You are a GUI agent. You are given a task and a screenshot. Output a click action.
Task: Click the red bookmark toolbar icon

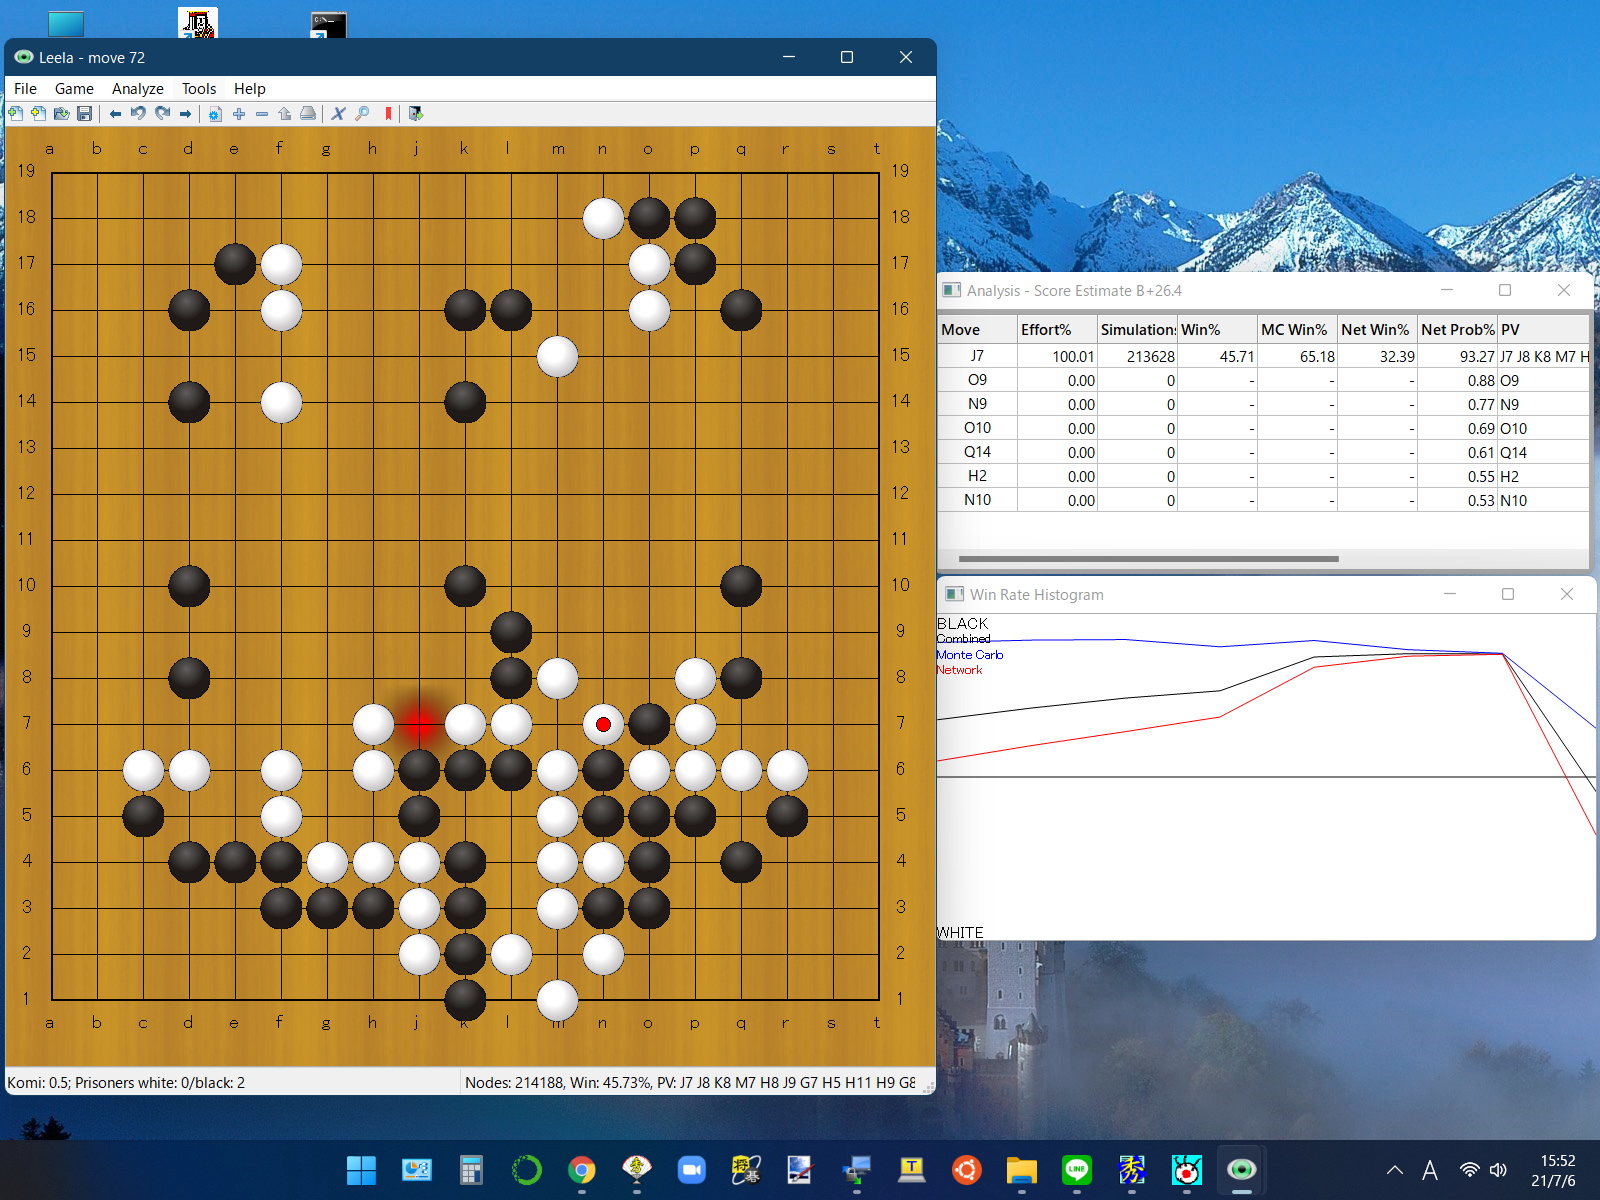click(x=388, y=114)
